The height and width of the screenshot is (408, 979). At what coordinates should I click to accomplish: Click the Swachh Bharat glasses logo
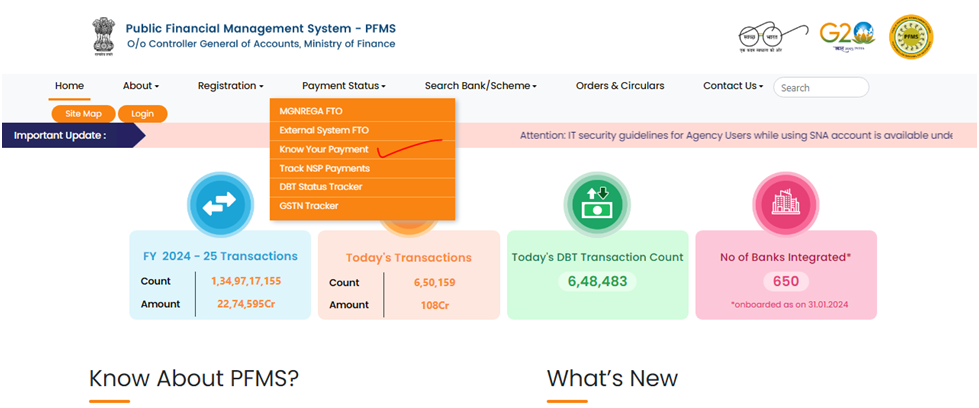773,37
